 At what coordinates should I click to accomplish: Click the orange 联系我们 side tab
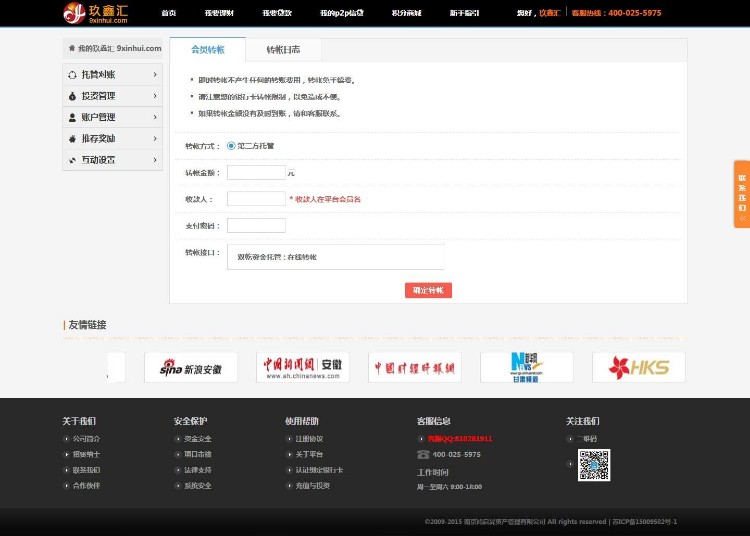pos(742,194)
